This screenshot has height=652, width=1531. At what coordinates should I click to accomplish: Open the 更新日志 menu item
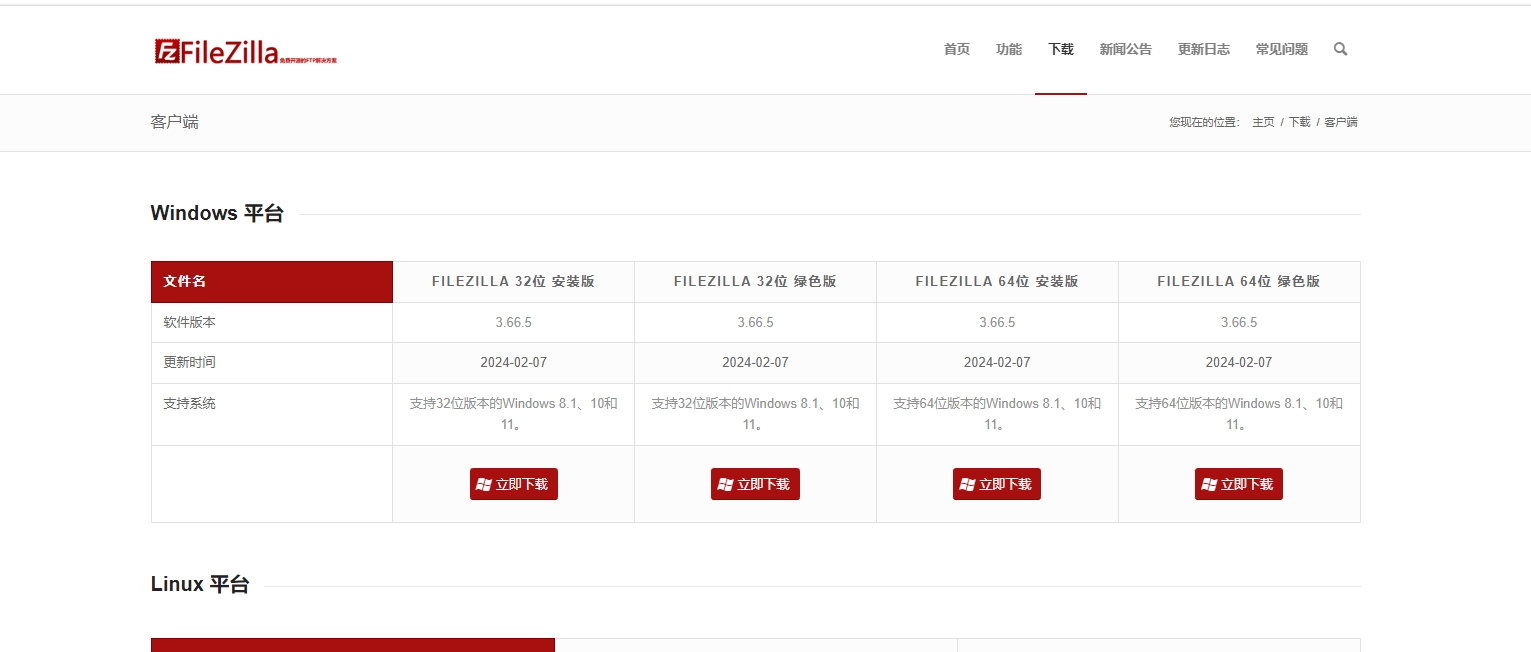click(x=1204, y=49)
